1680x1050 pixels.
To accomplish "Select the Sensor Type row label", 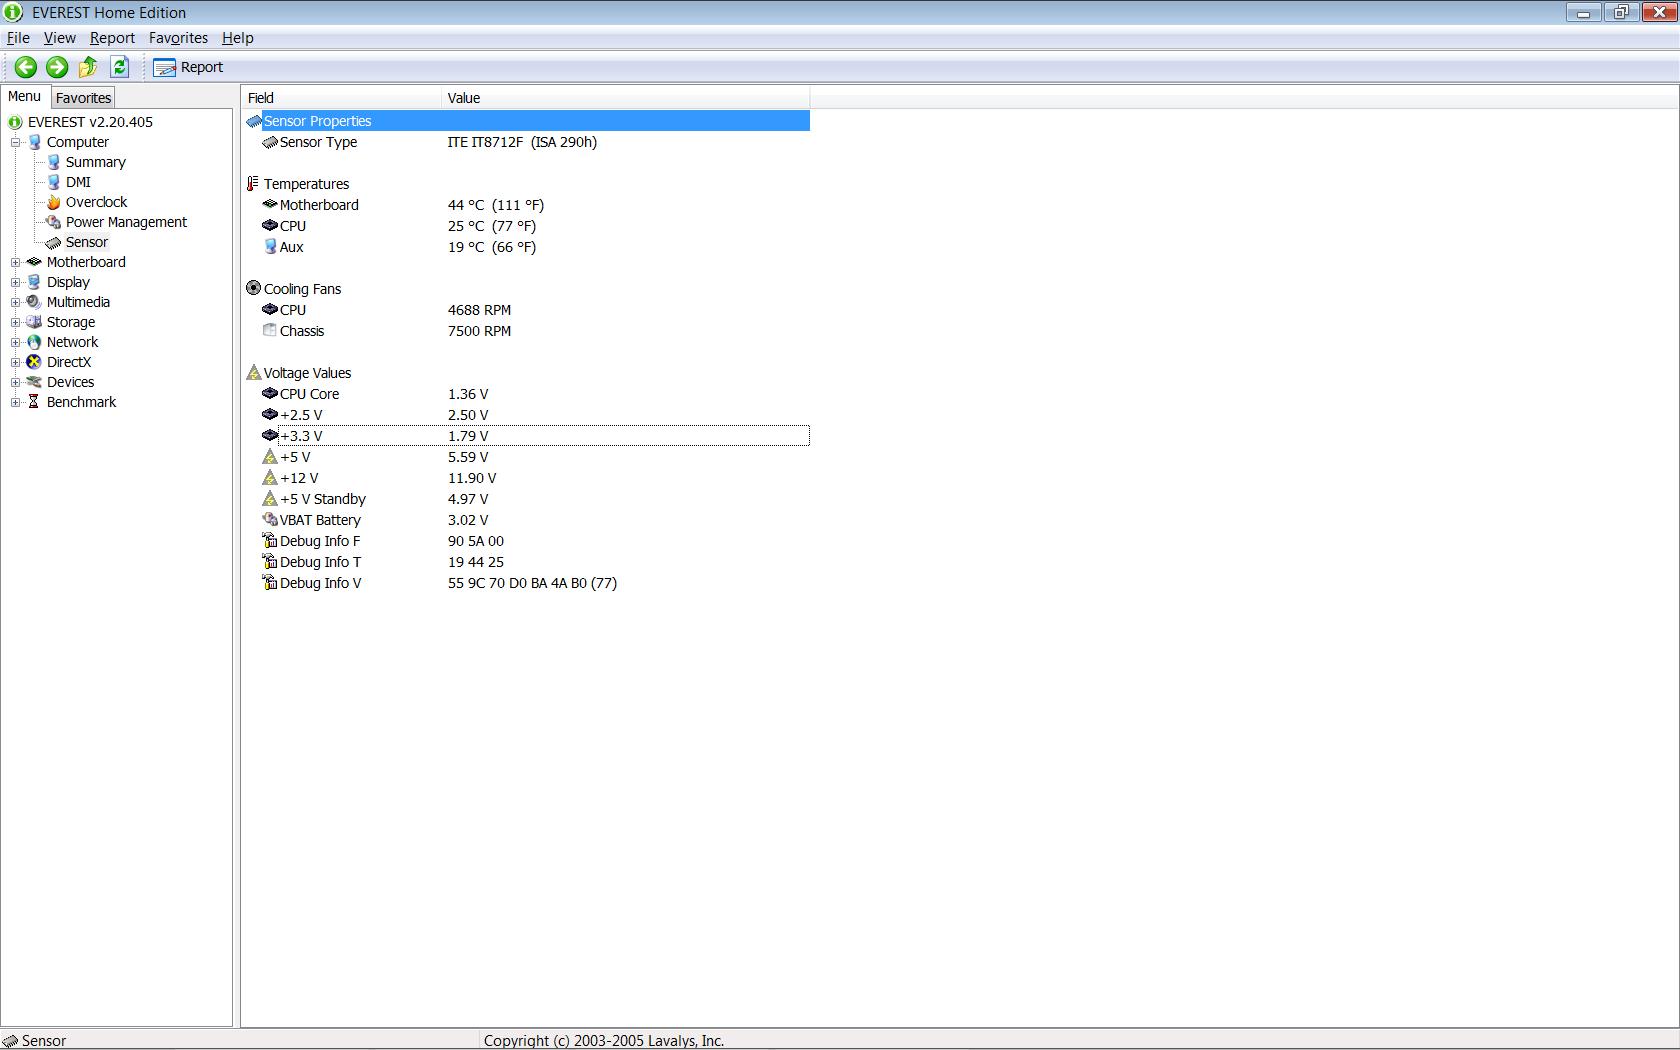I will point(318,142).
